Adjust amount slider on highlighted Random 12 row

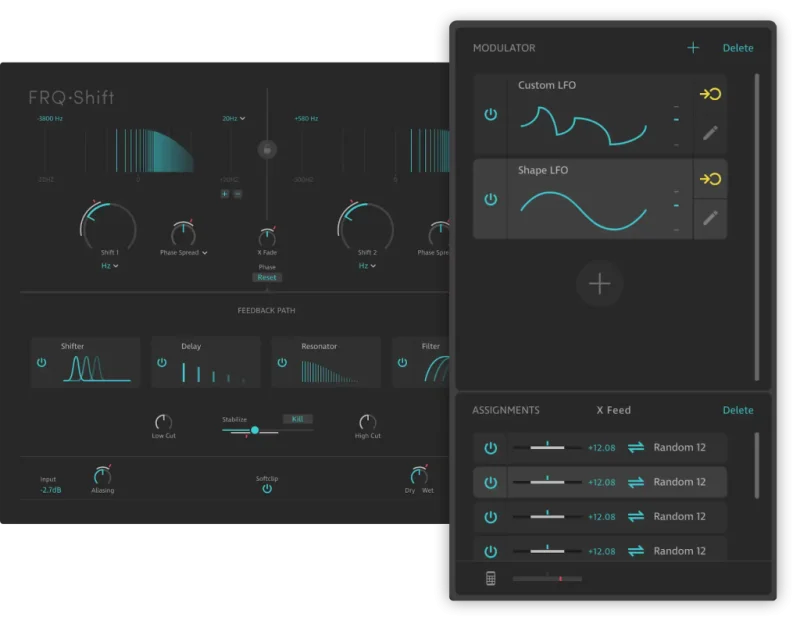click(x=547, y=482)
